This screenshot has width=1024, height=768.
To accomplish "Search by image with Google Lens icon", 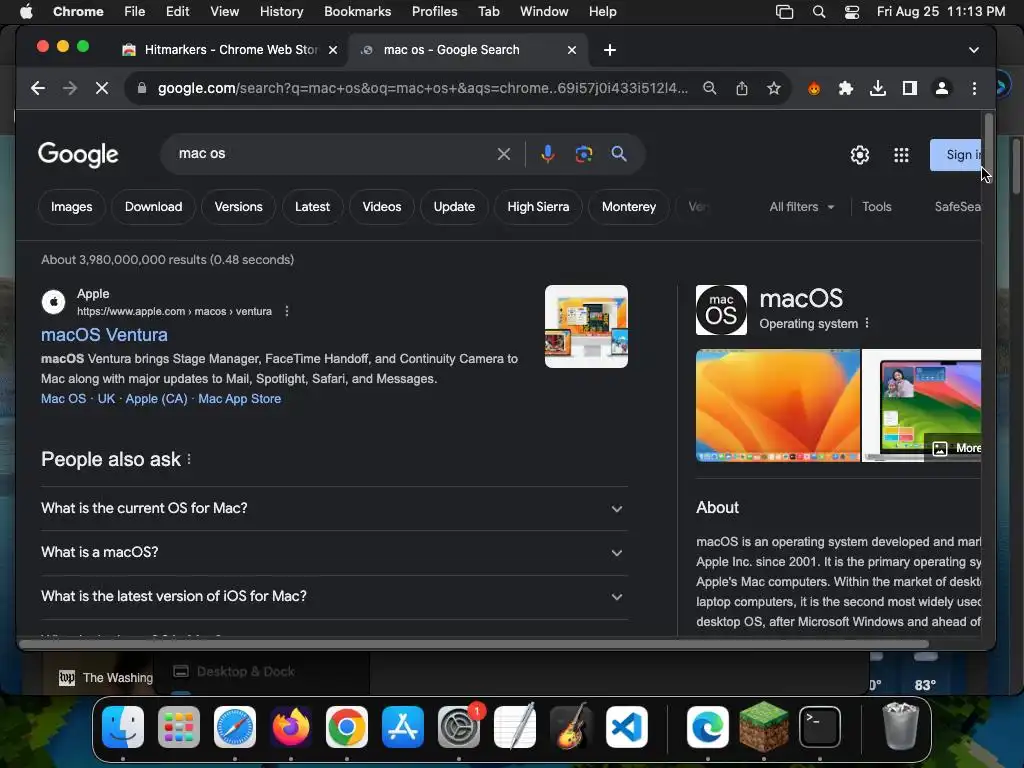I will click(584, 154).
